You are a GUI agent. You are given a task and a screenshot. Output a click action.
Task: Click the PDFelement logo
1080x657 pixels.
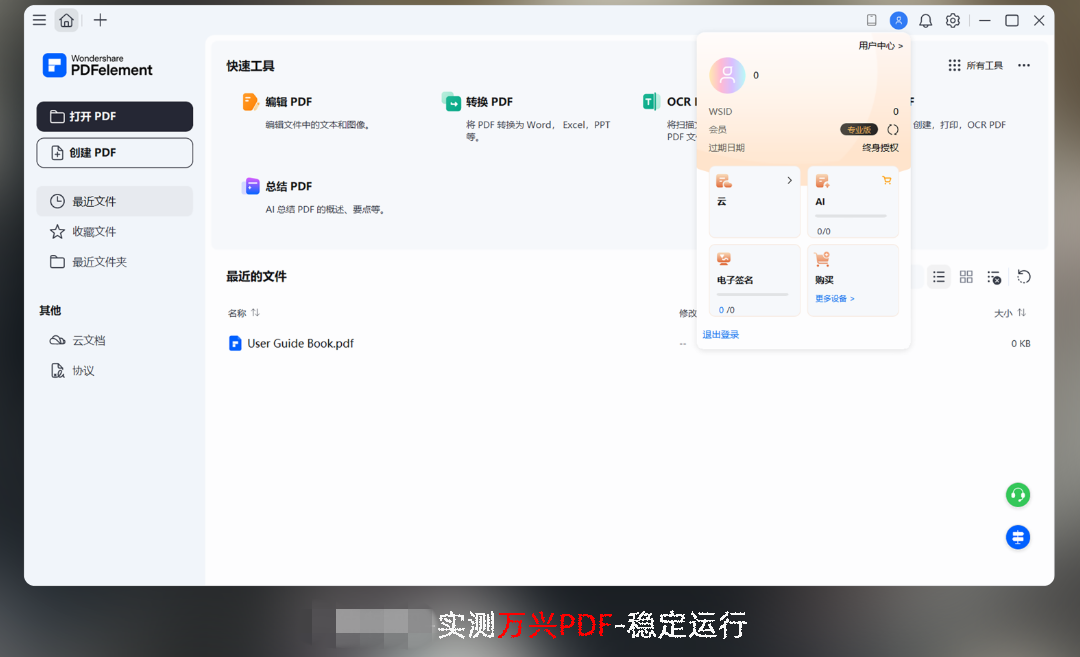pyautogui.click(x=98, y=65)
